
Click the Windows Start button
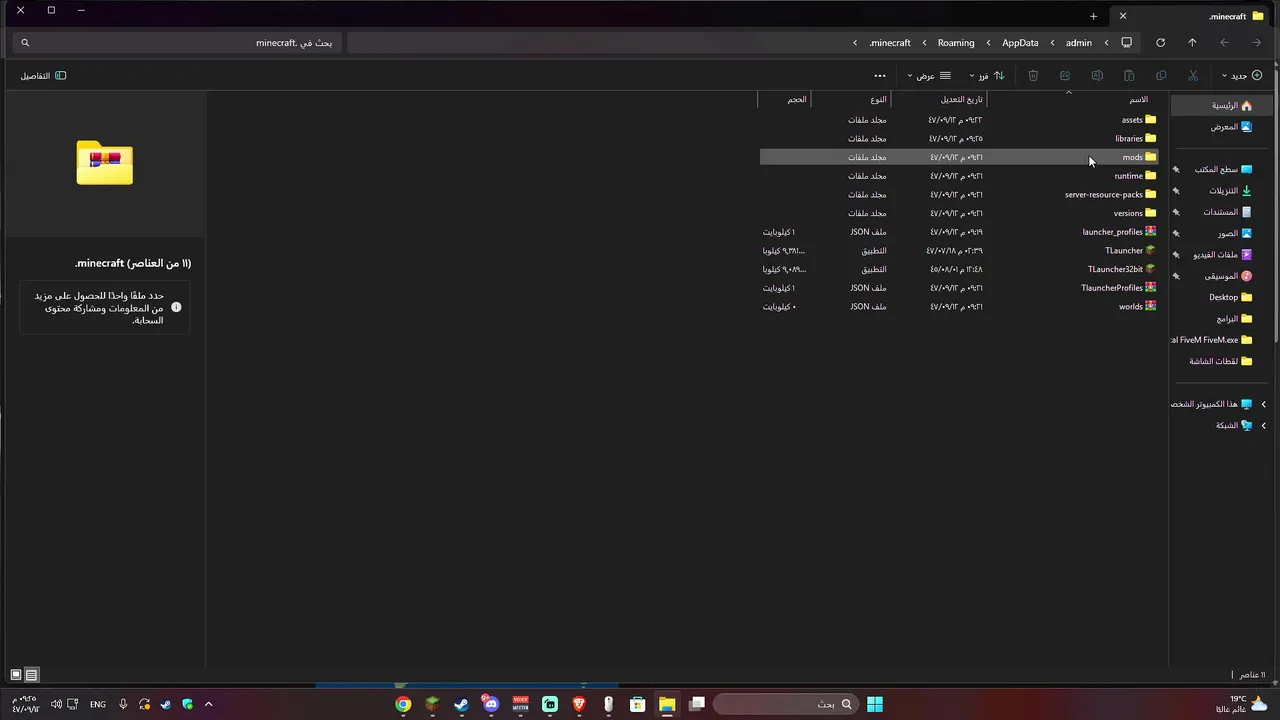(x=875, y=704)
